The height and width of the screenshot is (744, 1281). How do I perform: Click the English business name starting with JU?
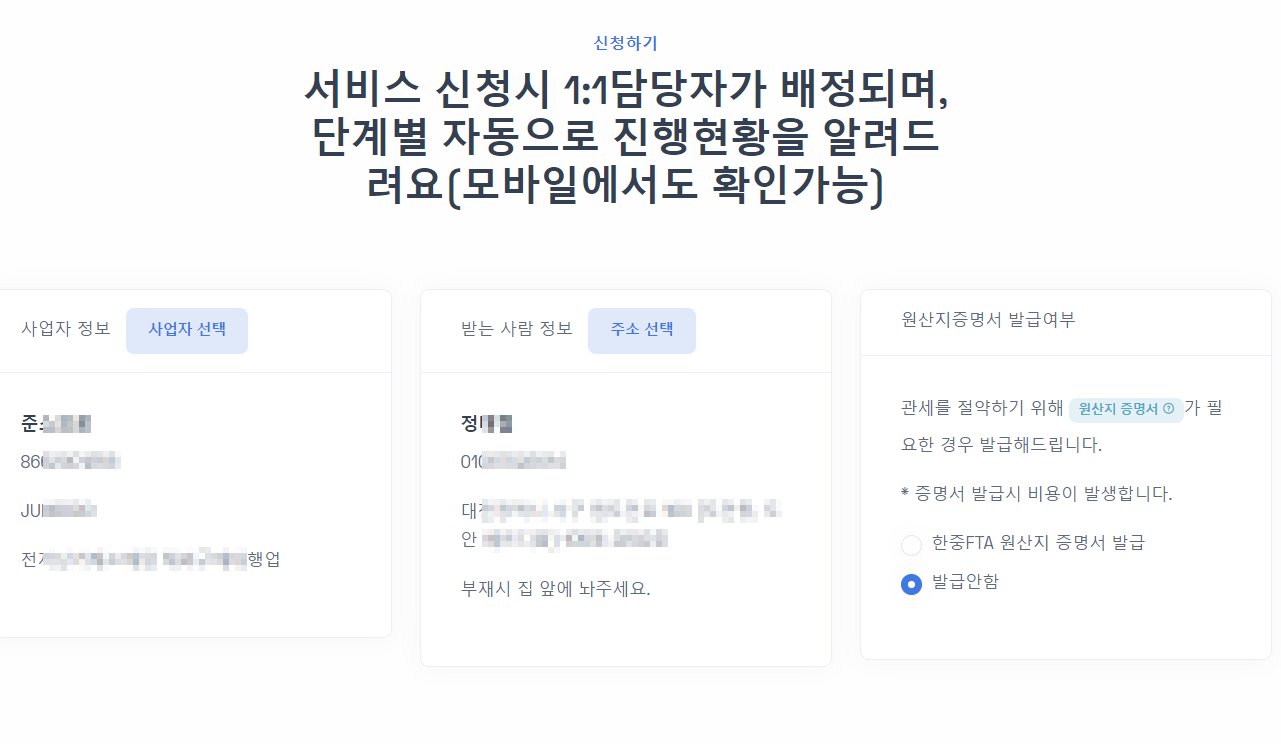[x=58, y=511]
